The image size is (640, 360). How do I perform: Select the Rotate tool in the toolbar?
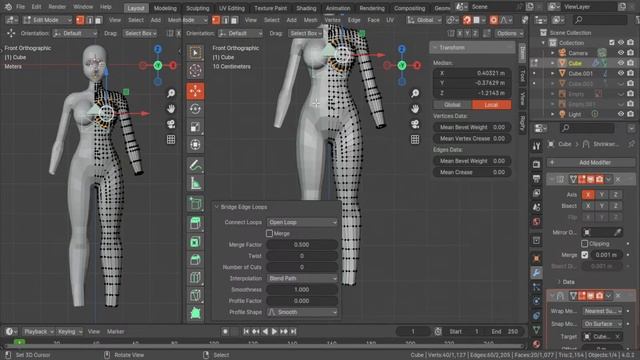point(195,109)
